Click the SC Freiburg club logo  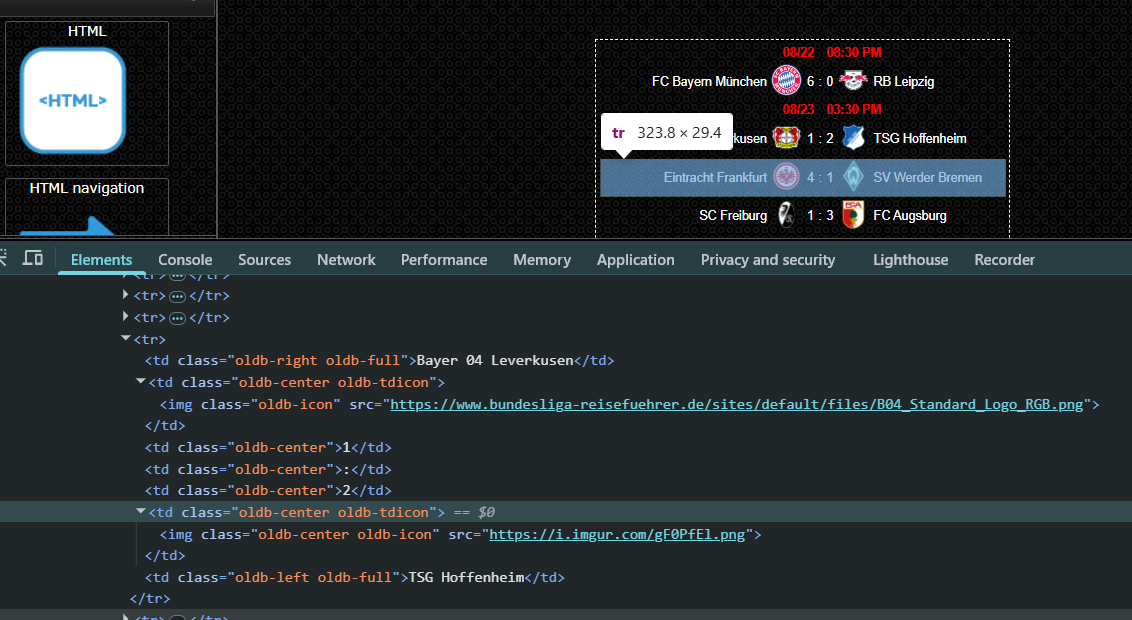(x=785, y=215)
